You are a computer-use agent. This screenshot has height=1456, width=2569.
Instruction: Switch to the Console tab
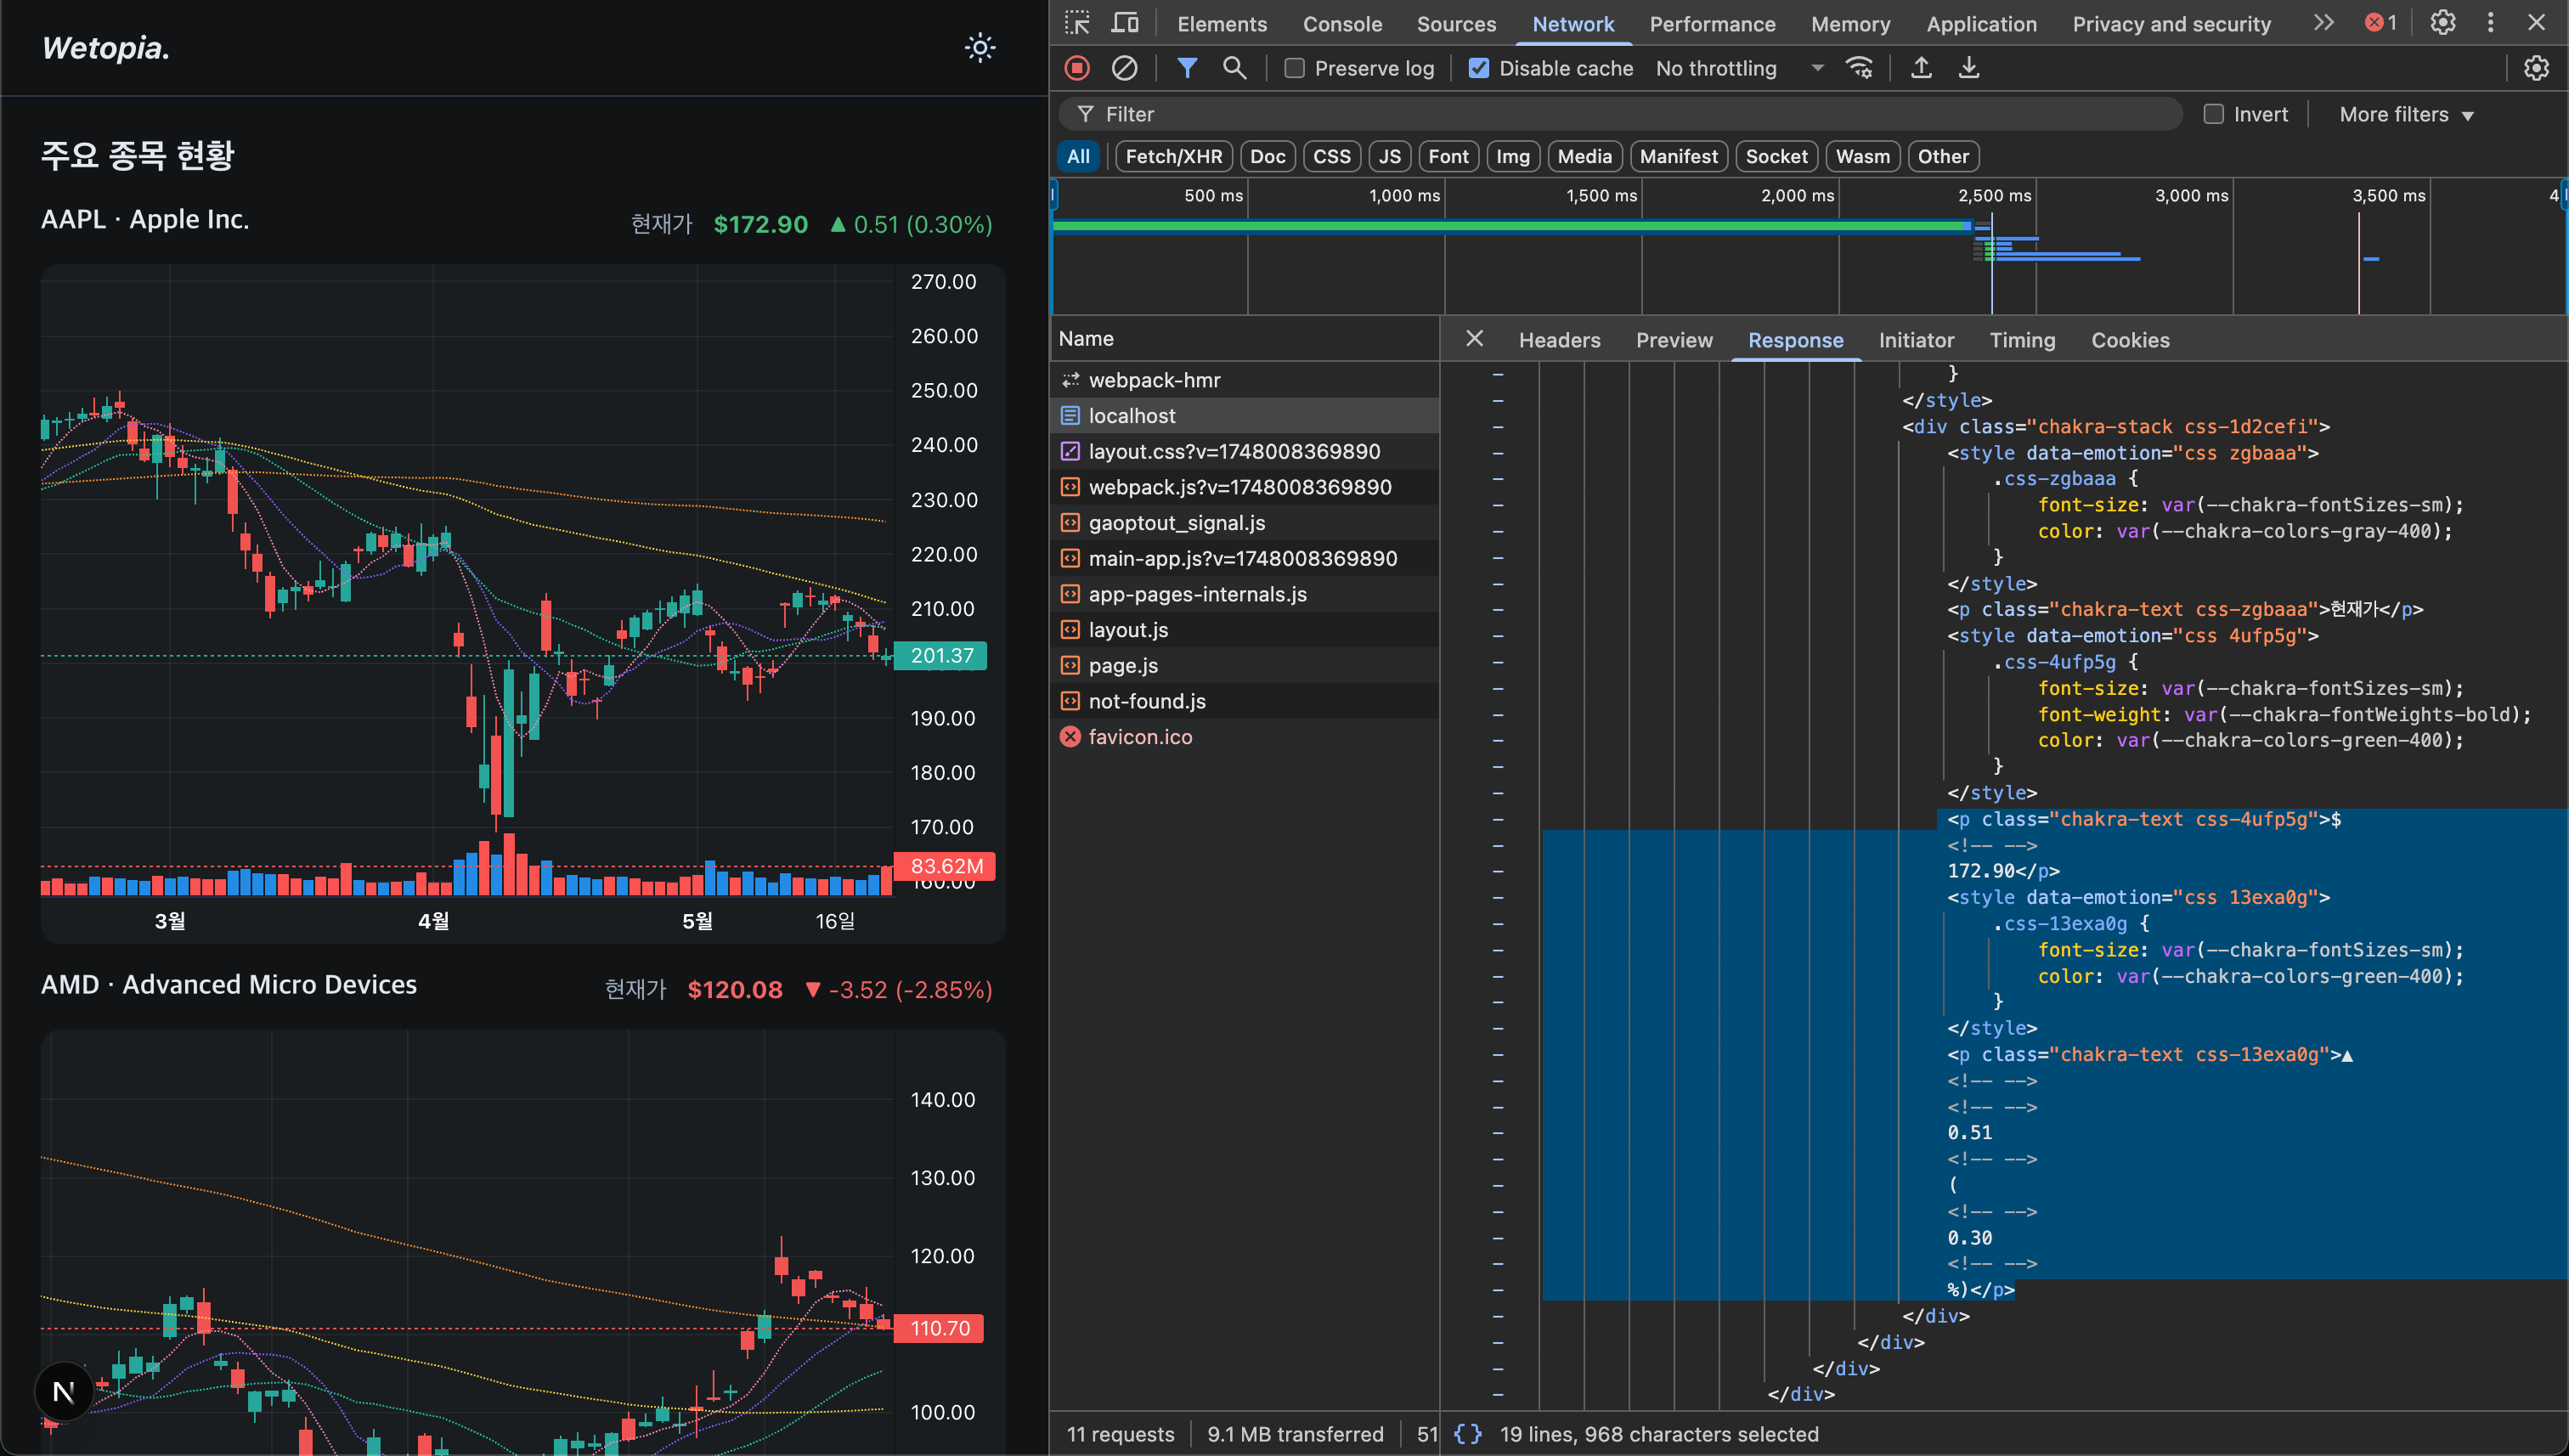point(1342,24)
